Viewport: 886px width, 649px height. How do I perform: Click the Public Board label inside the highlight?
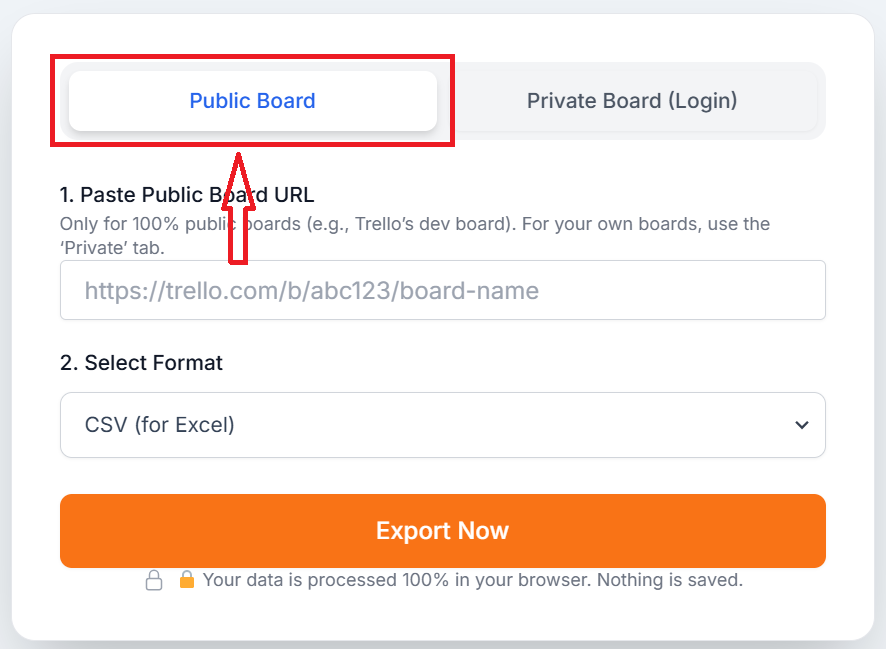252,100
